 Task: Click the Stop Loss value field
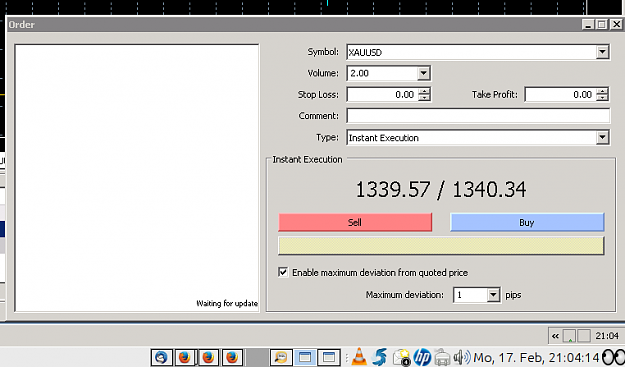(383, 95)
